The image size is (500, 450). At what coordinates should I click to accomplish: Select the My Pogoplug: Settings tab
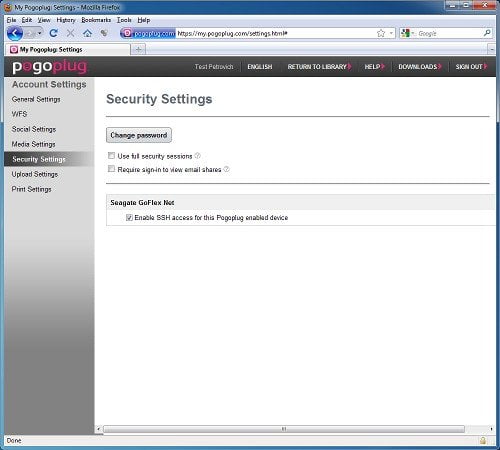pos(68,50)
